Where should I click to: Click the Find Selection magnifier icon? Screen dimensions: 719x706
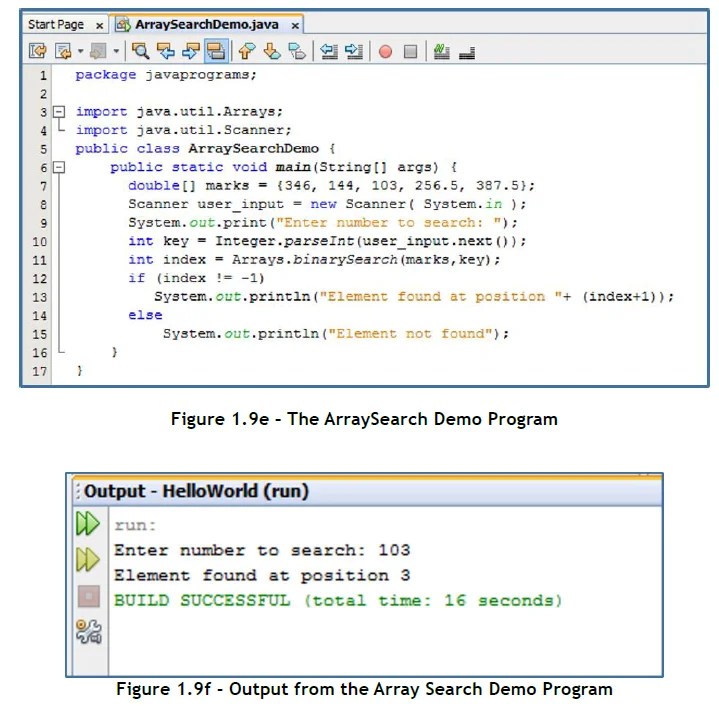(140, 51)
